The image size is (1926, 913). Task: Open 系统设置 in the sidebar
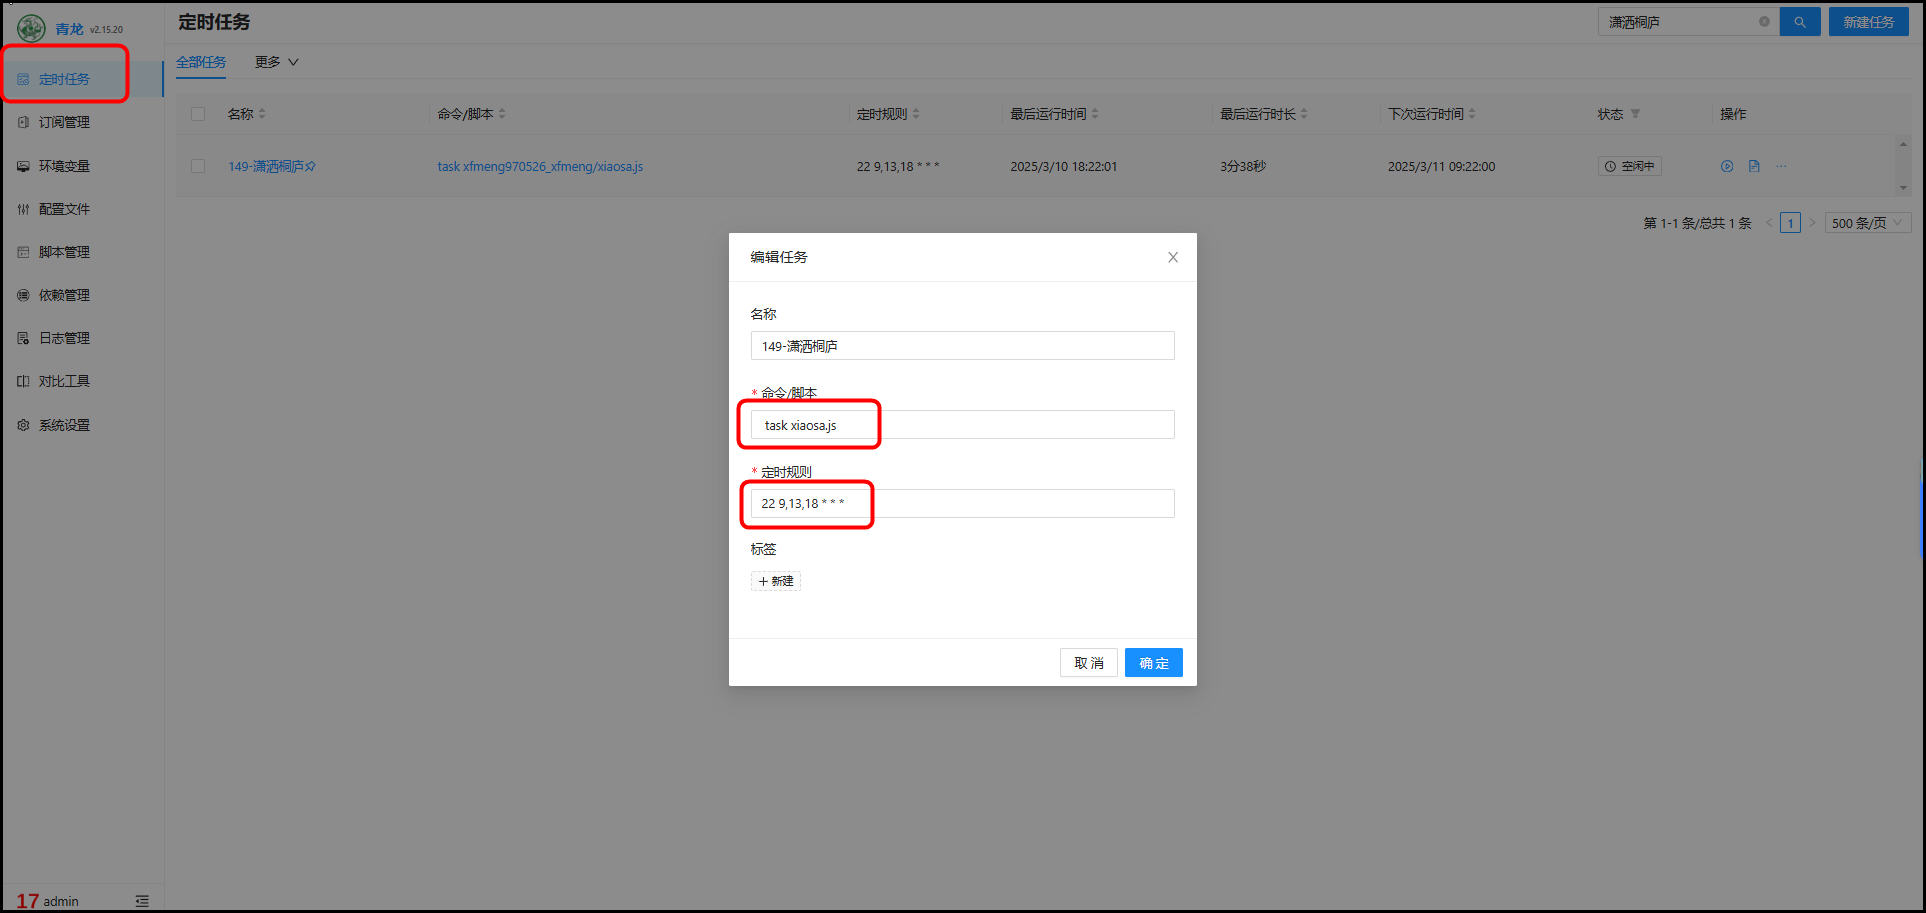pyautogui.click(x=64, y=425)
